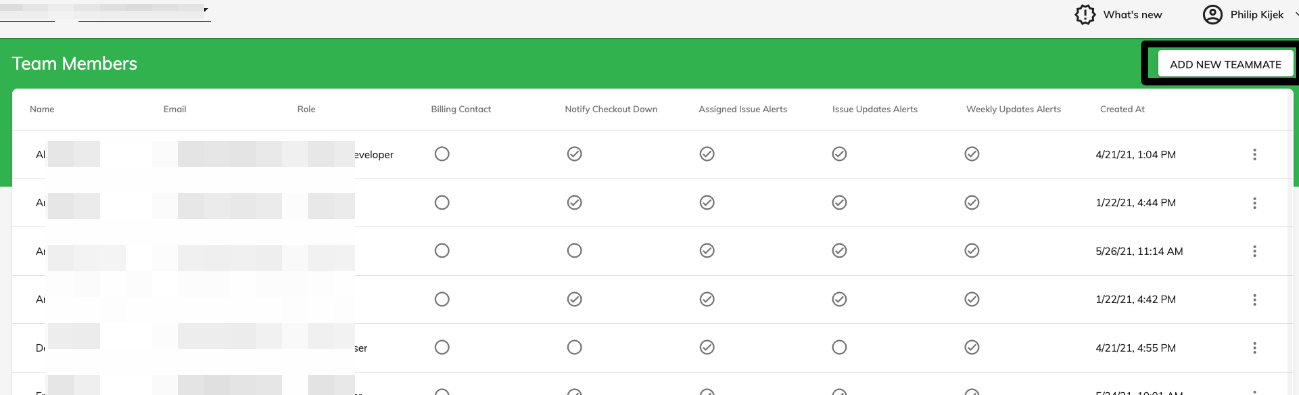Sort by the Created At column header
The image size is (1299, 395).
click(1122, 109)
